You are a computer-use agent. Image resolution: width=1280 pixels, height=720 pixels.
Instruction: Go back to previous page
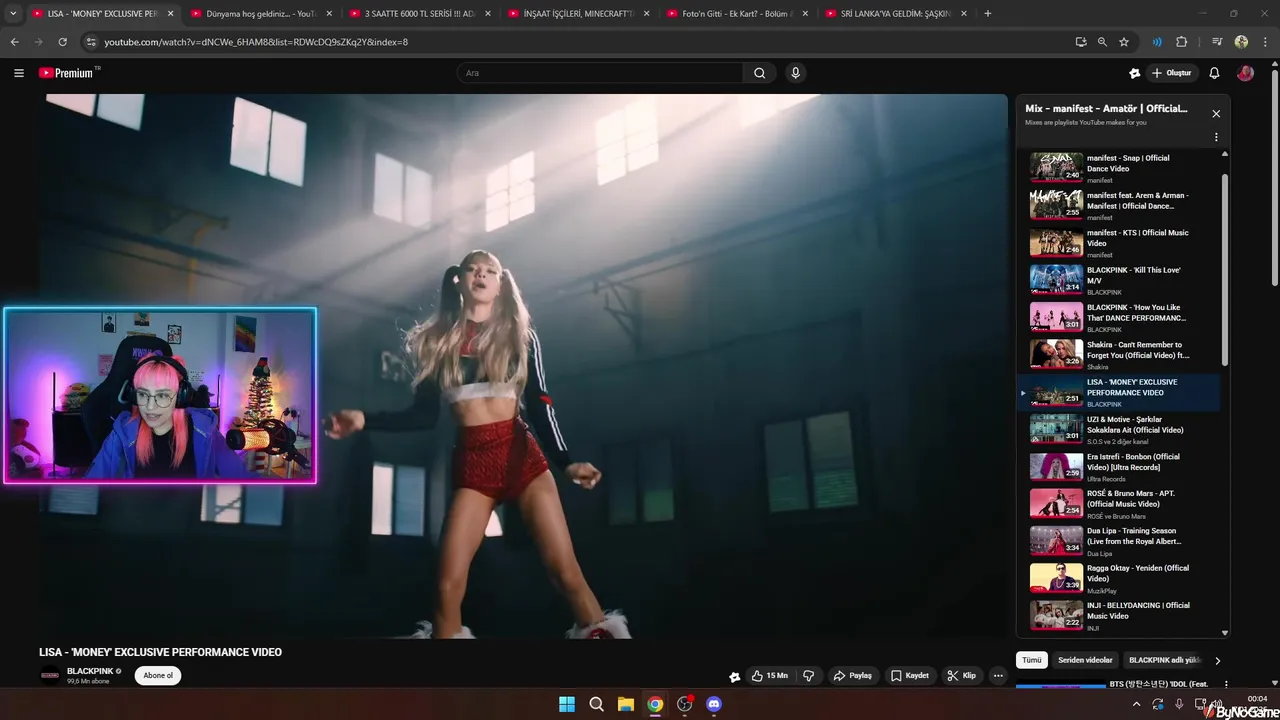tap(14, 42)
